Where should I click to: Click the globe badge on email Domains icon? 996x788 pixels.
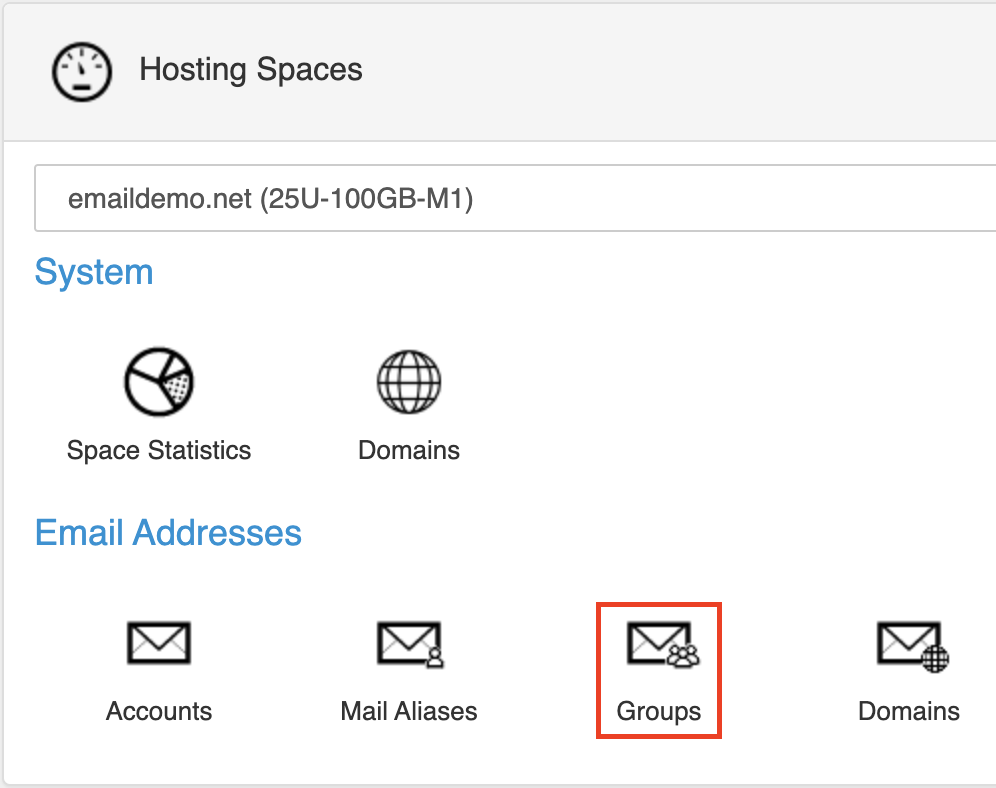[x=935, y=658]
